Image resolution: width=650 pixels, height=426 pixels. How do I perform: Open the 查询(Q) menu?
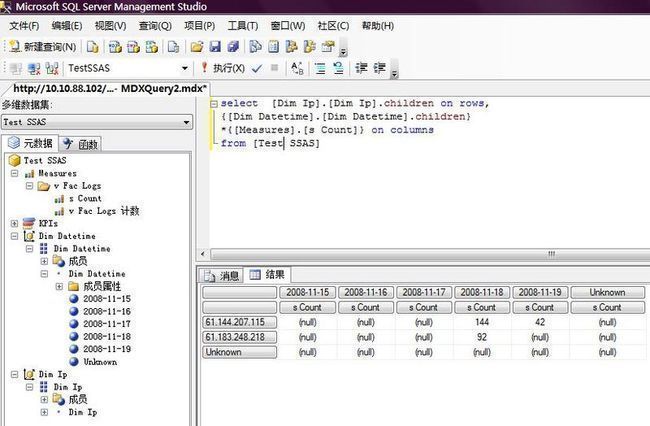(x=155, y=26)
